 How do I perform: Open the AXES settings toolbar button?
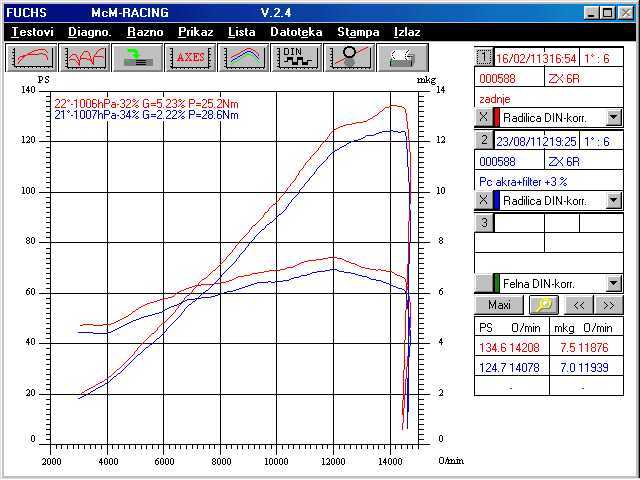[190, 57]
